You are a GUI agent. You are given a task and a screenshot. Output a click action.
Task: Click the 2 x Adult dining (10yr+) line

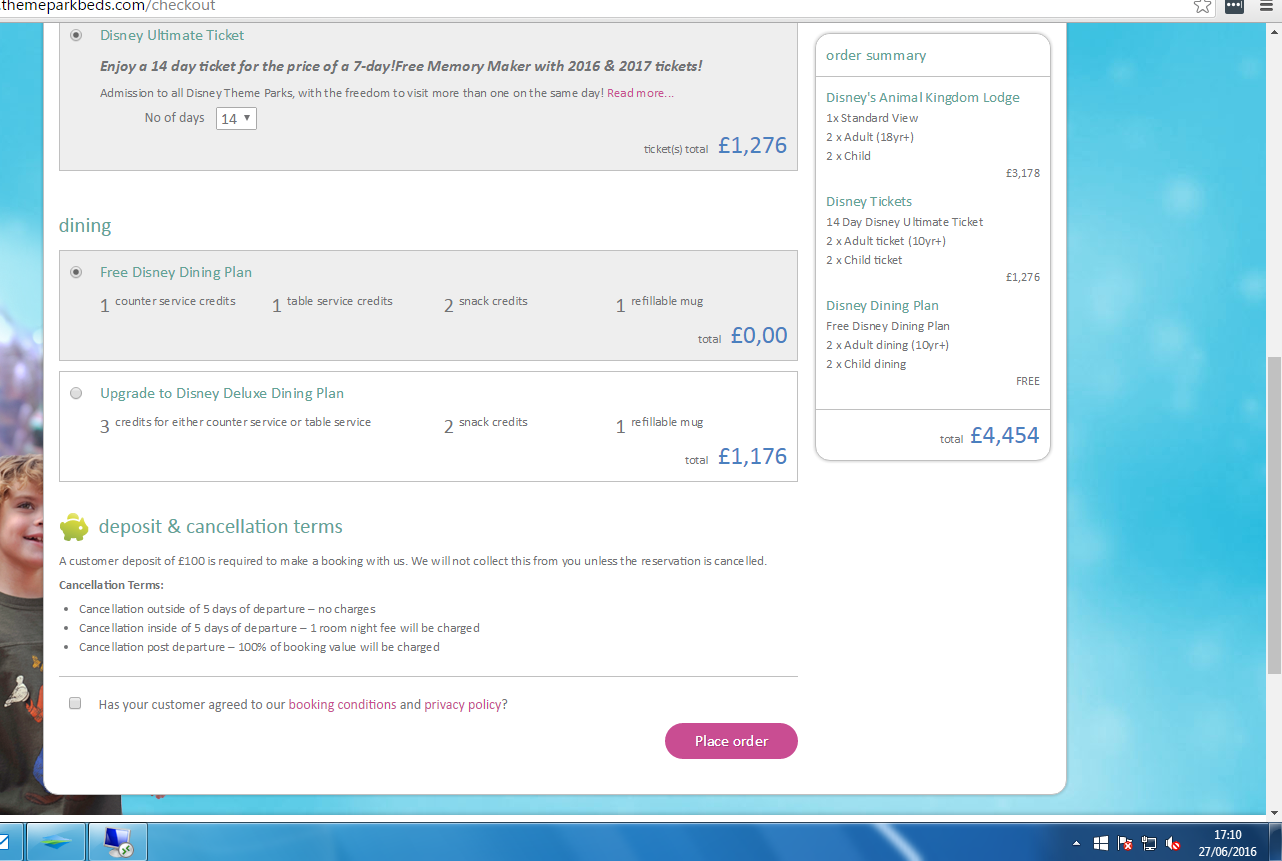coord(888,345)
